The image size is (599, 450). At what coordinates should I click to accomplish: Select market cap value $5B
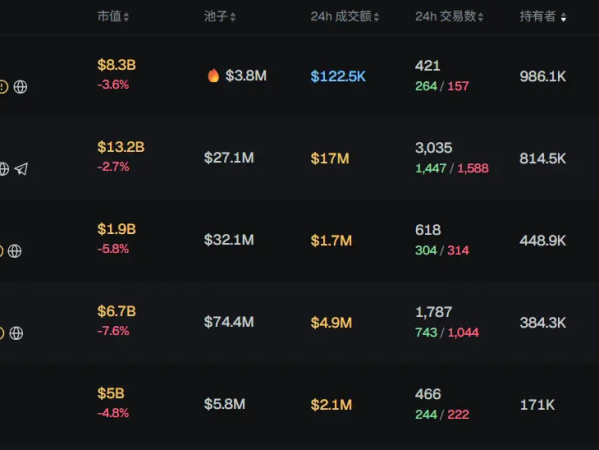(111, 393)
